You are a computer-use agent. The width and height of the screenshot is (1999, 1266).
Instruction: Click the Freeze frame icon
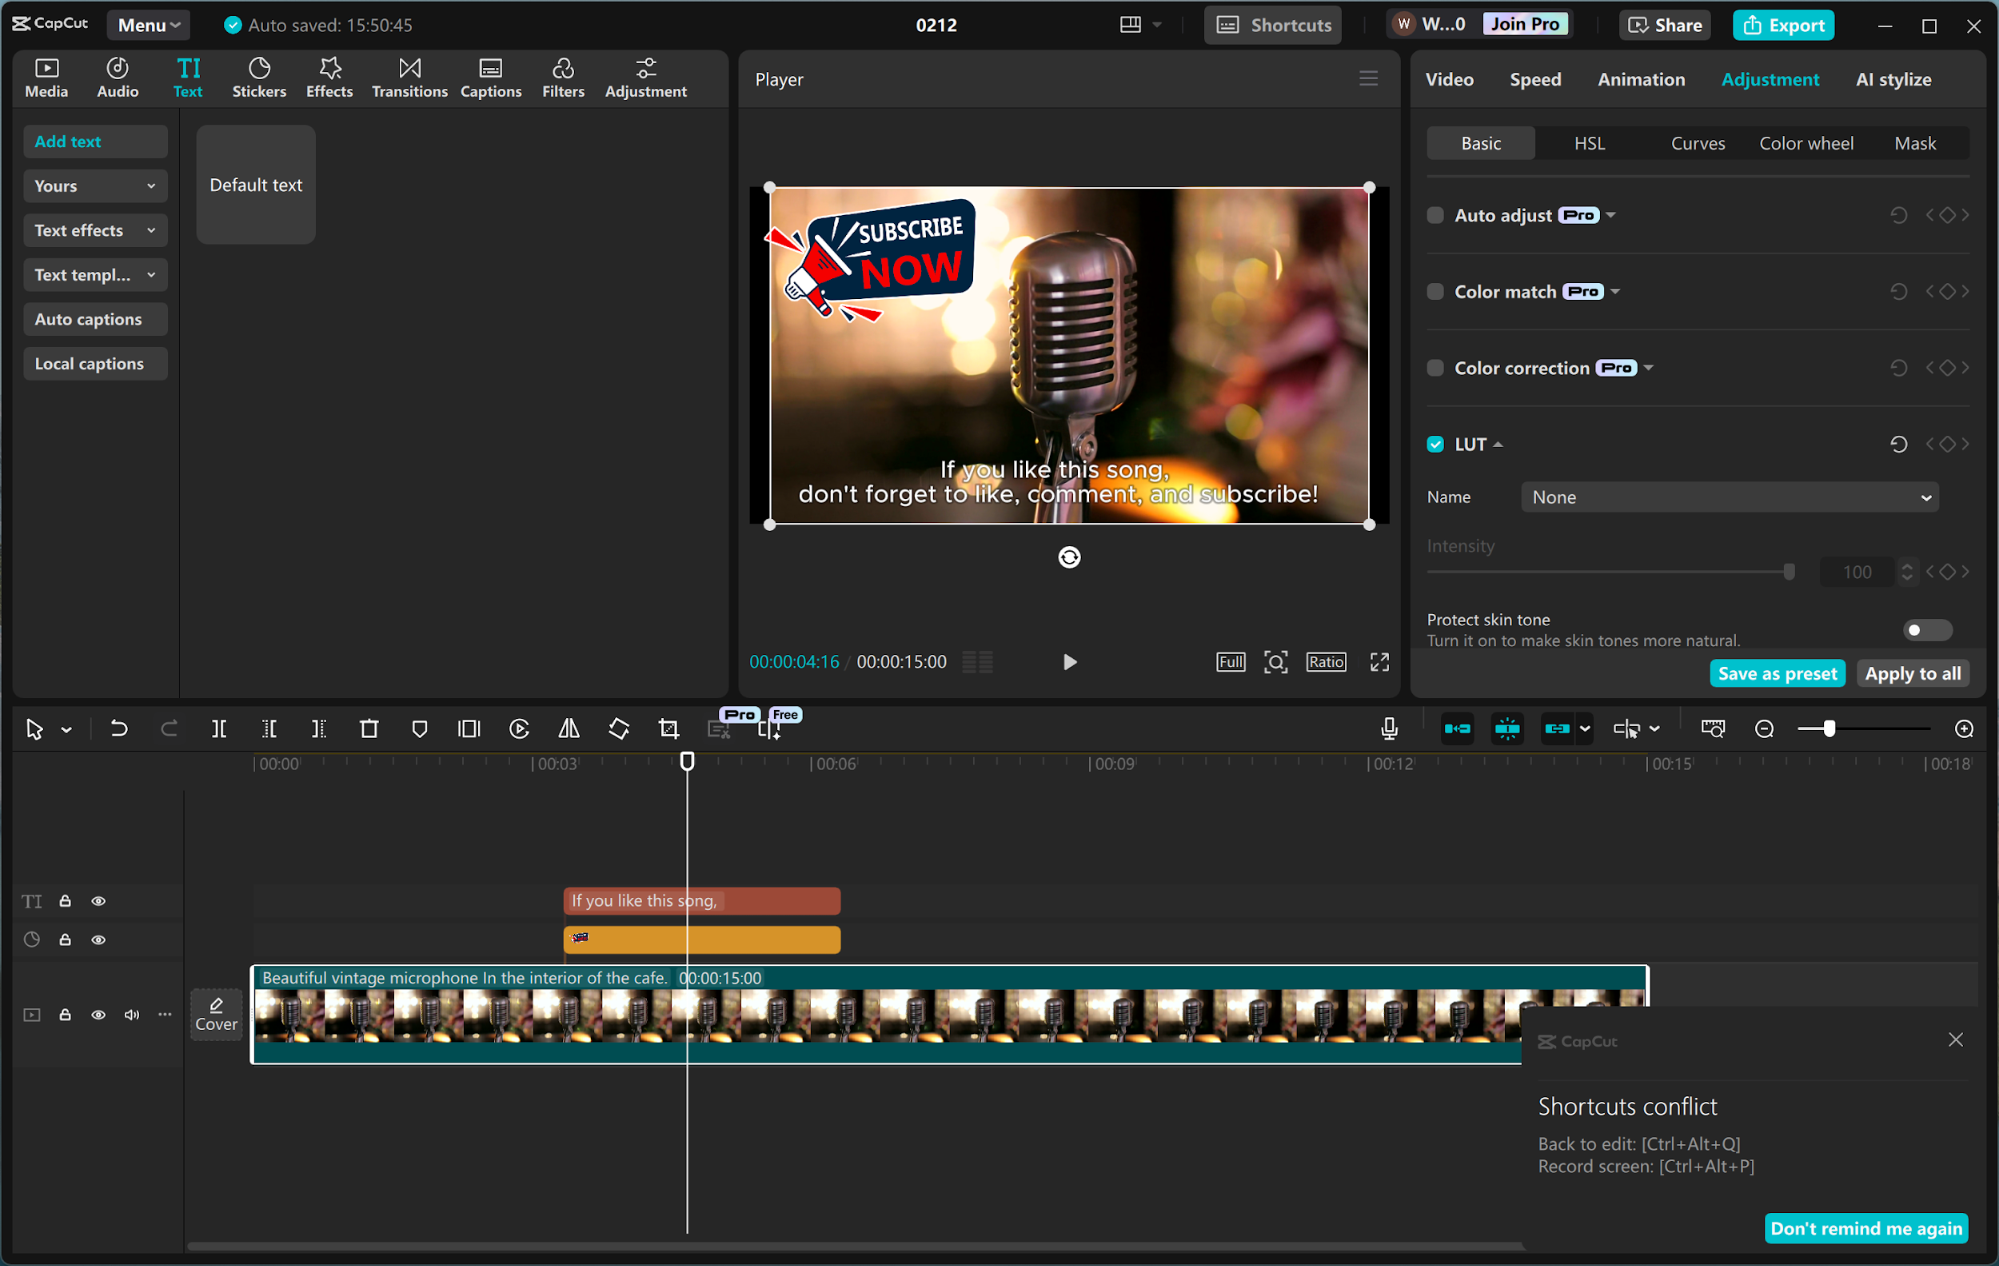pyautogui.click(x=469, y=729)
